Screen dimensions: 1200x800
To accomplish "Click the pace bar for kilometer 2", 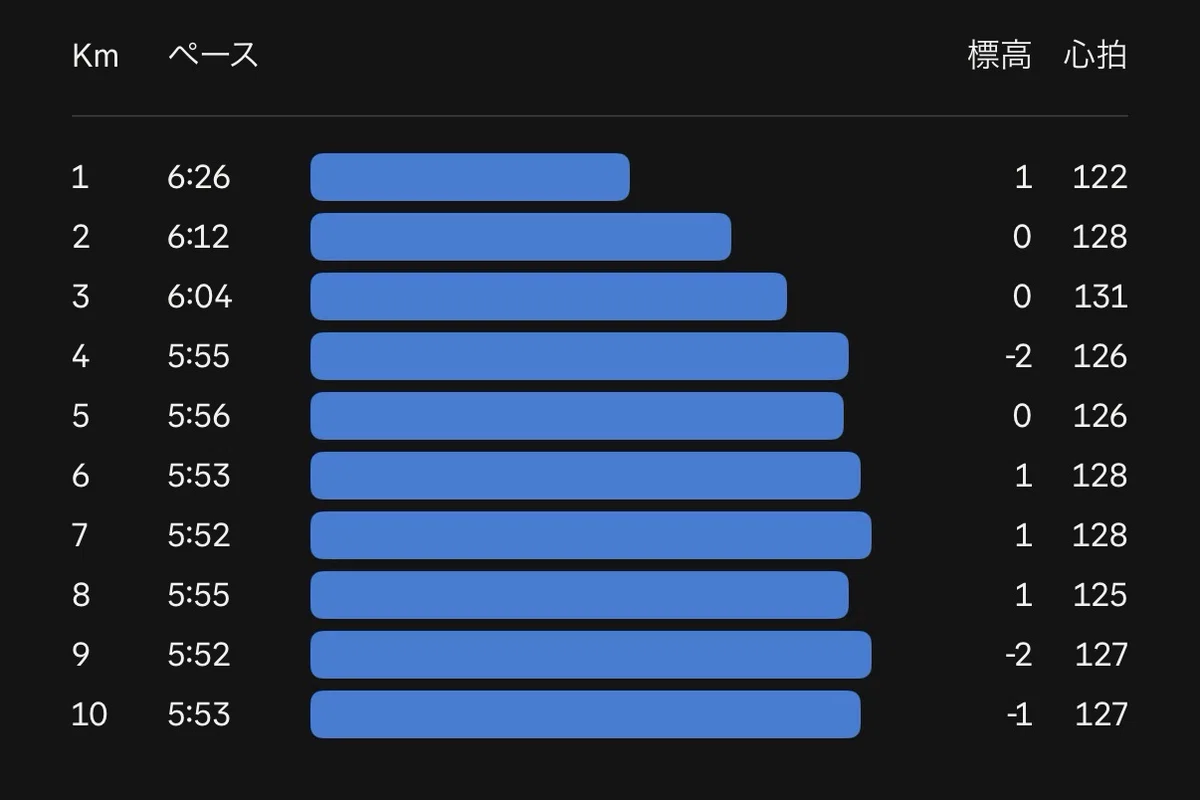I will click(x=520, y=237).
